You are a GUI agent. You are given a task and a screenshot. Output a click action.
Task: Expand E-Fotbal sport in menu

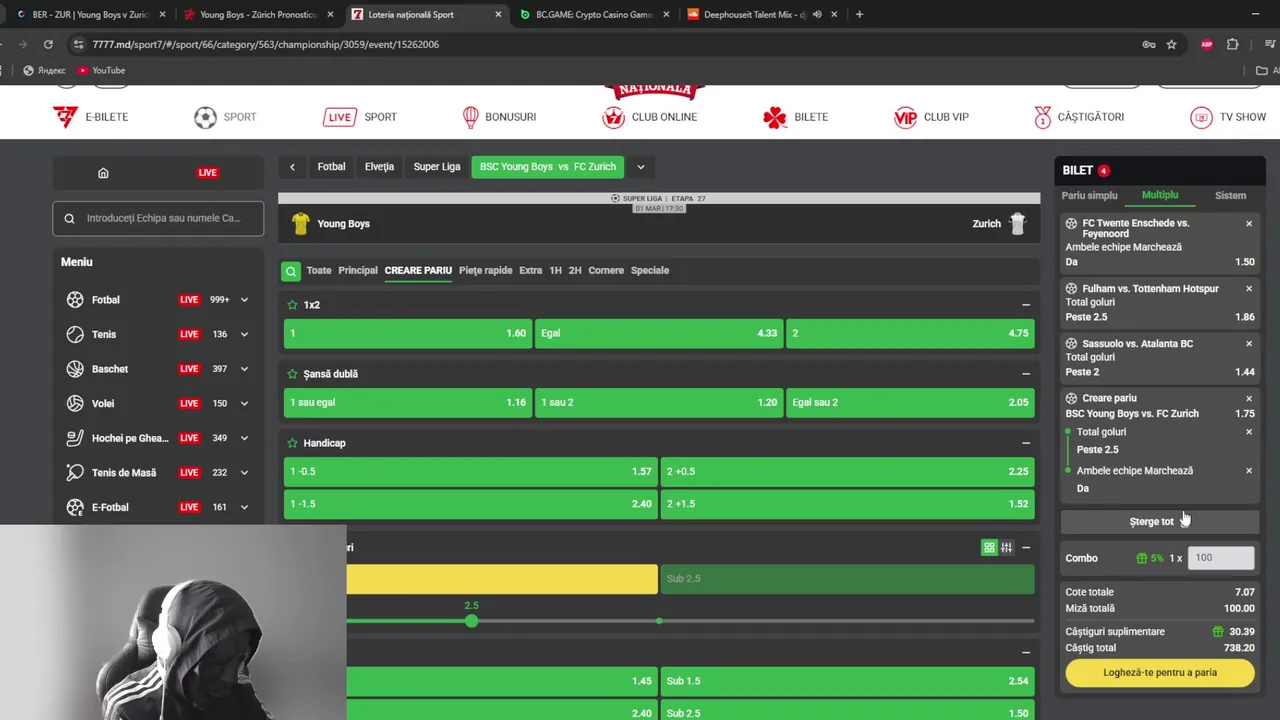[244, 507]
